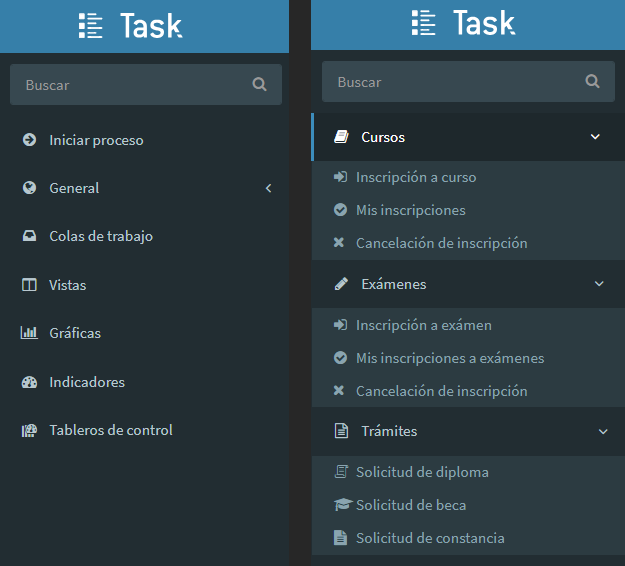Click the file icon beside Solicitud de constancia
This screenshot has height=566, width=625.
[340, 537]
